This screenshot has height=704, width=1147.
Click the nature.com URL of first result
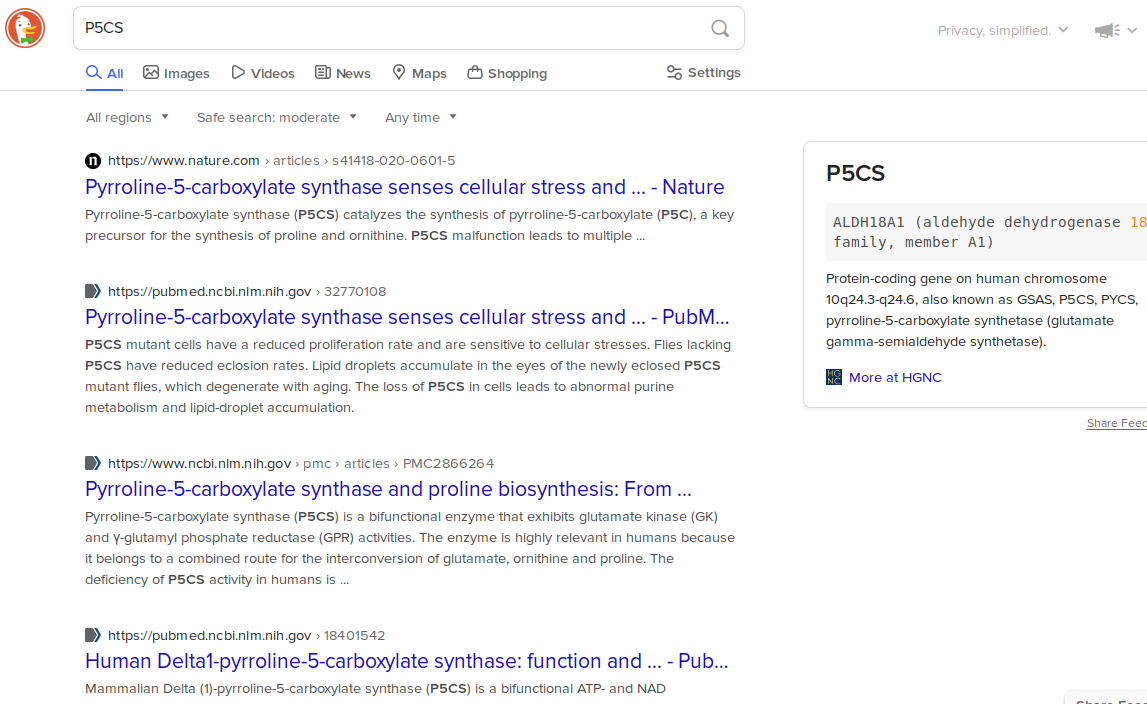[x=282, y=160]
